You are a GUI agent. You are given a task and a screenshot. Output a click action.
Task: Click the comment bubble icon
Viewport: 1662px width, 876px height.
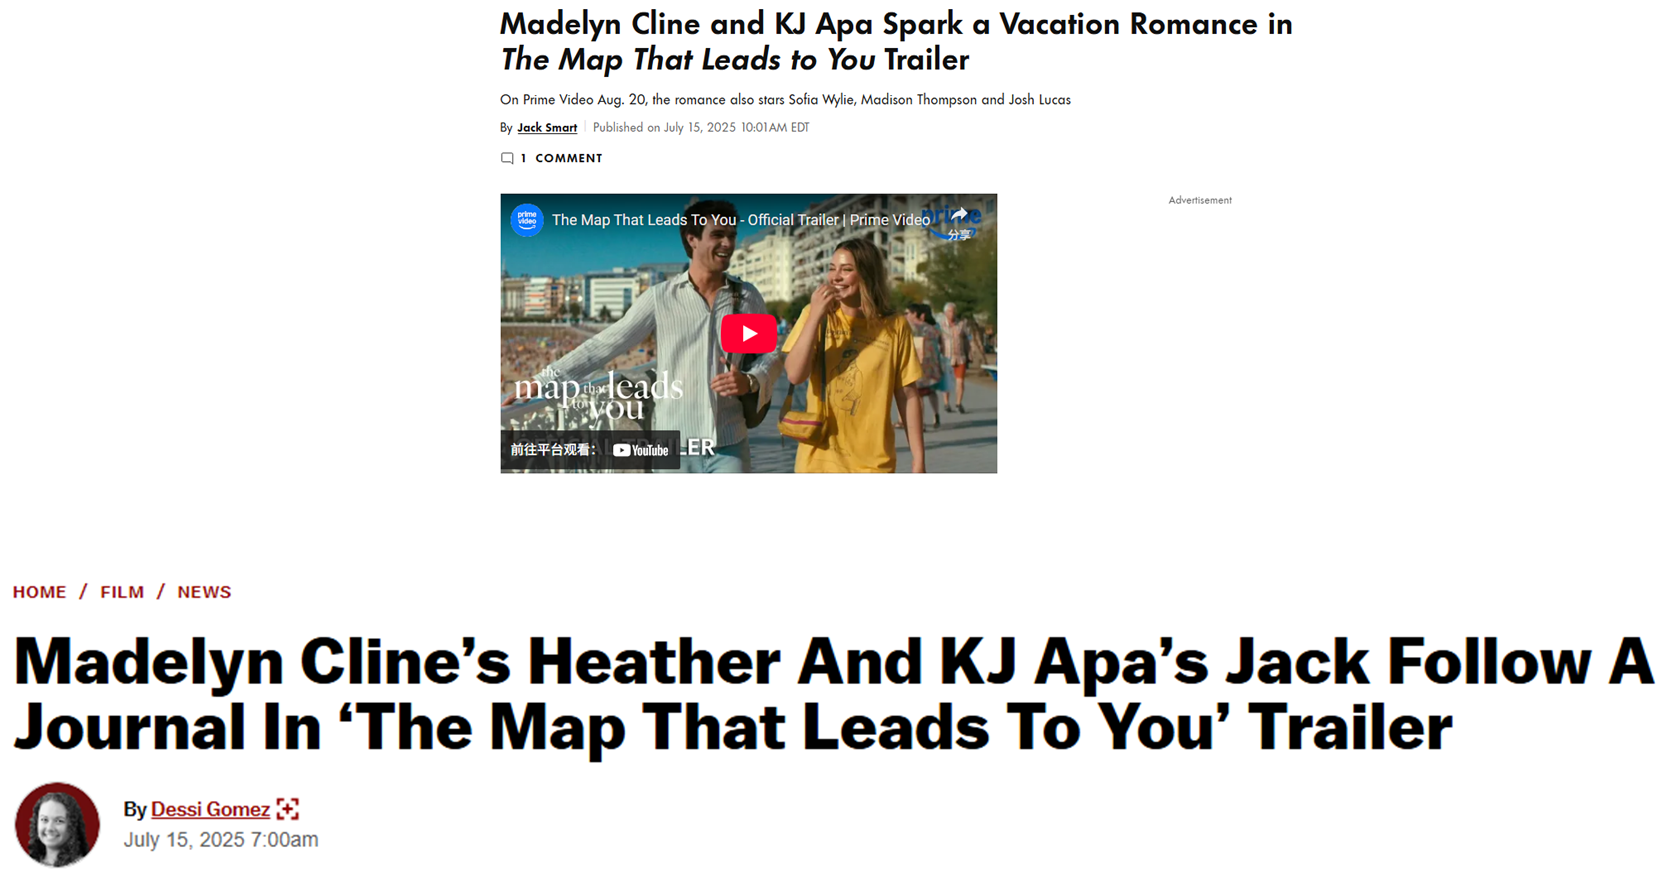pyautogui.click(x=507, y=158)
